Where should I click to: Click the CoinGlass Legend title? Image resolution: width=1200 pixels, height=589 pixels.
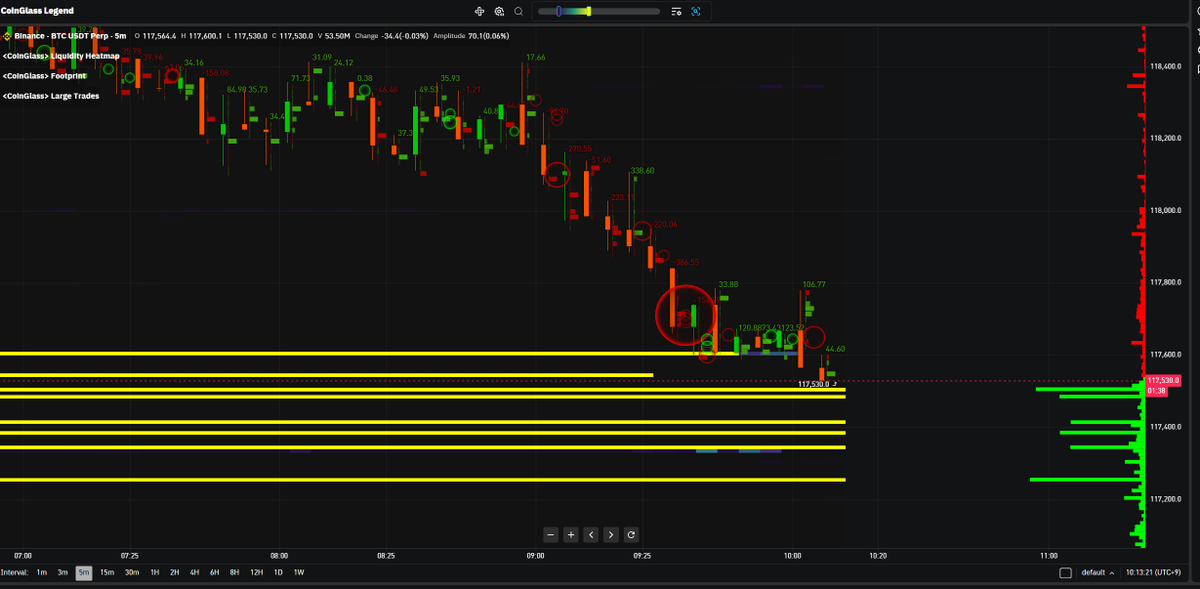(x=37, y=10)
